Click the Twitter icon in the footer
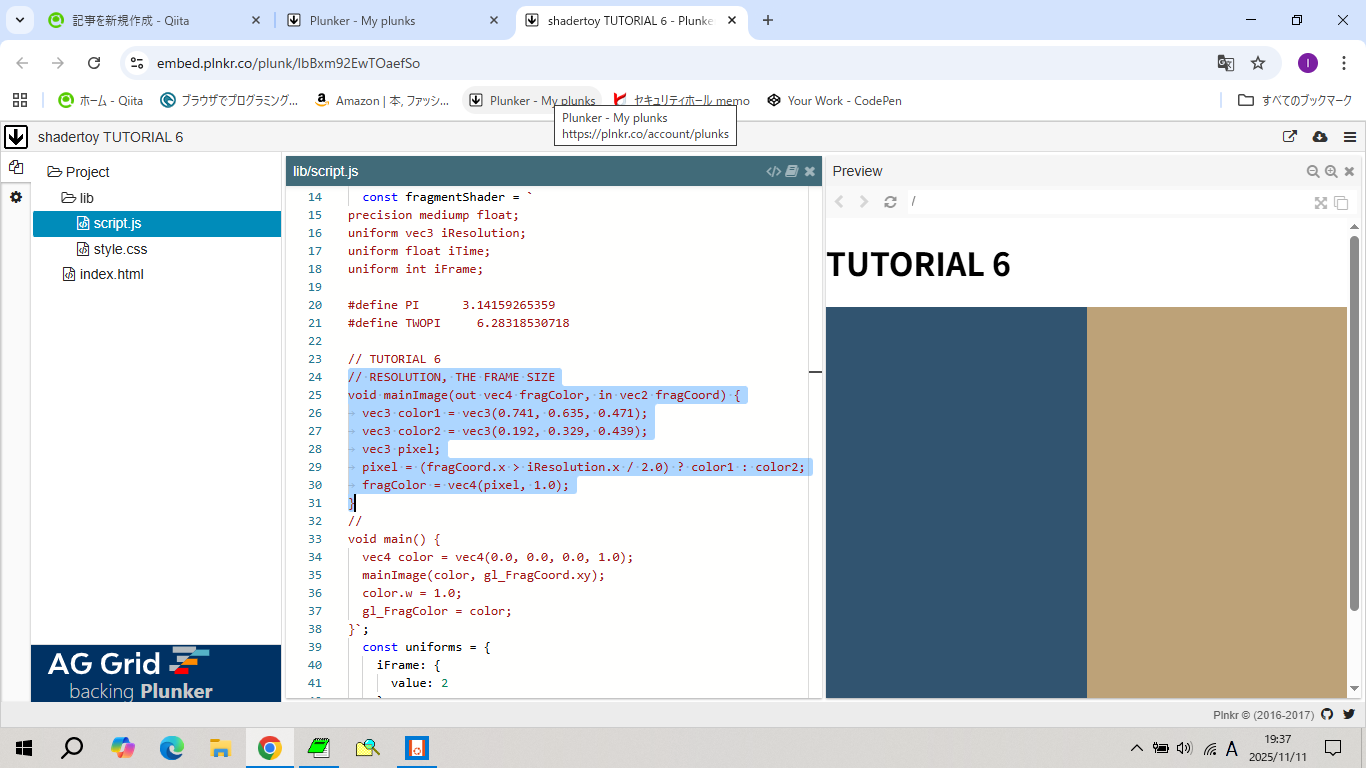 point(1349,714)
